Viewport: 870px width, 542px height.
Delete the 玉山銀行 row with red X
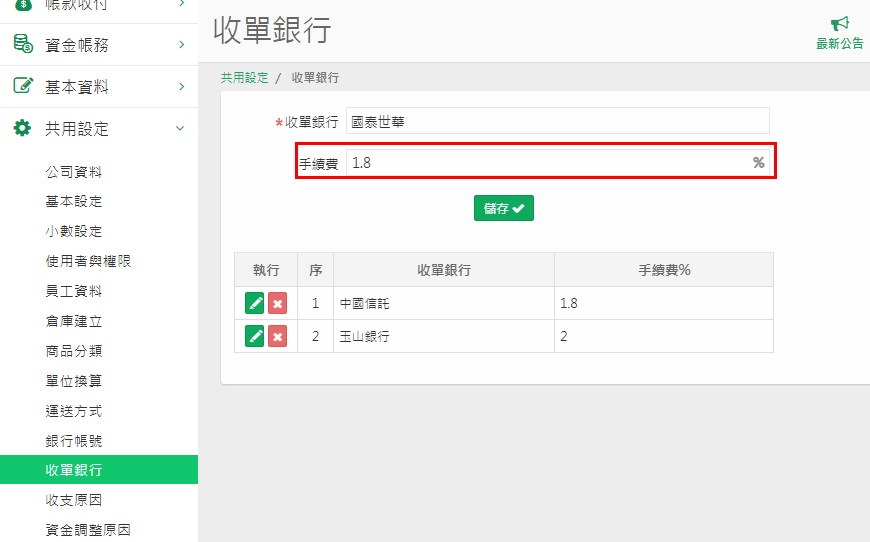click(277, 336)
